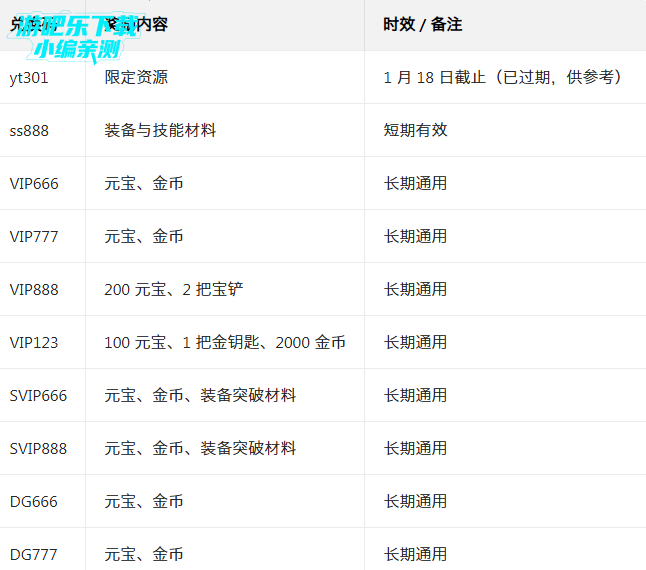Click the reward content in SVIP666 row

click(200, 395)
